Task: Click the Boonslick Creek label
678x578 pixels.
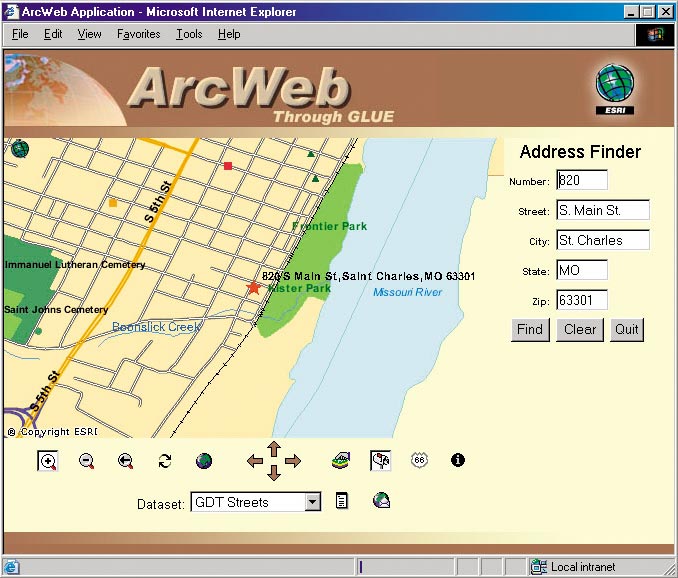Action: point(157,327)
